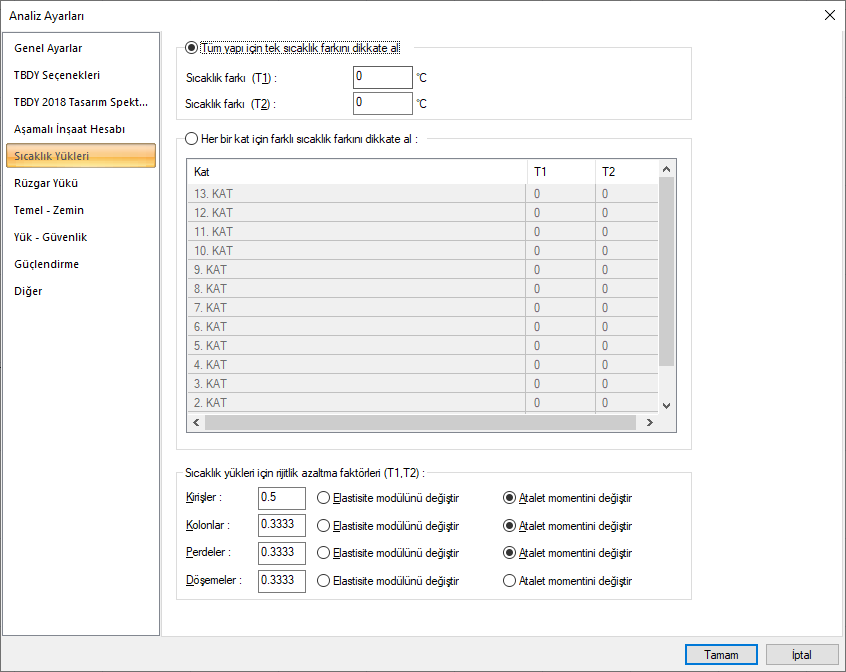Open Temel - Zemin settings

(x=49, y=210)
